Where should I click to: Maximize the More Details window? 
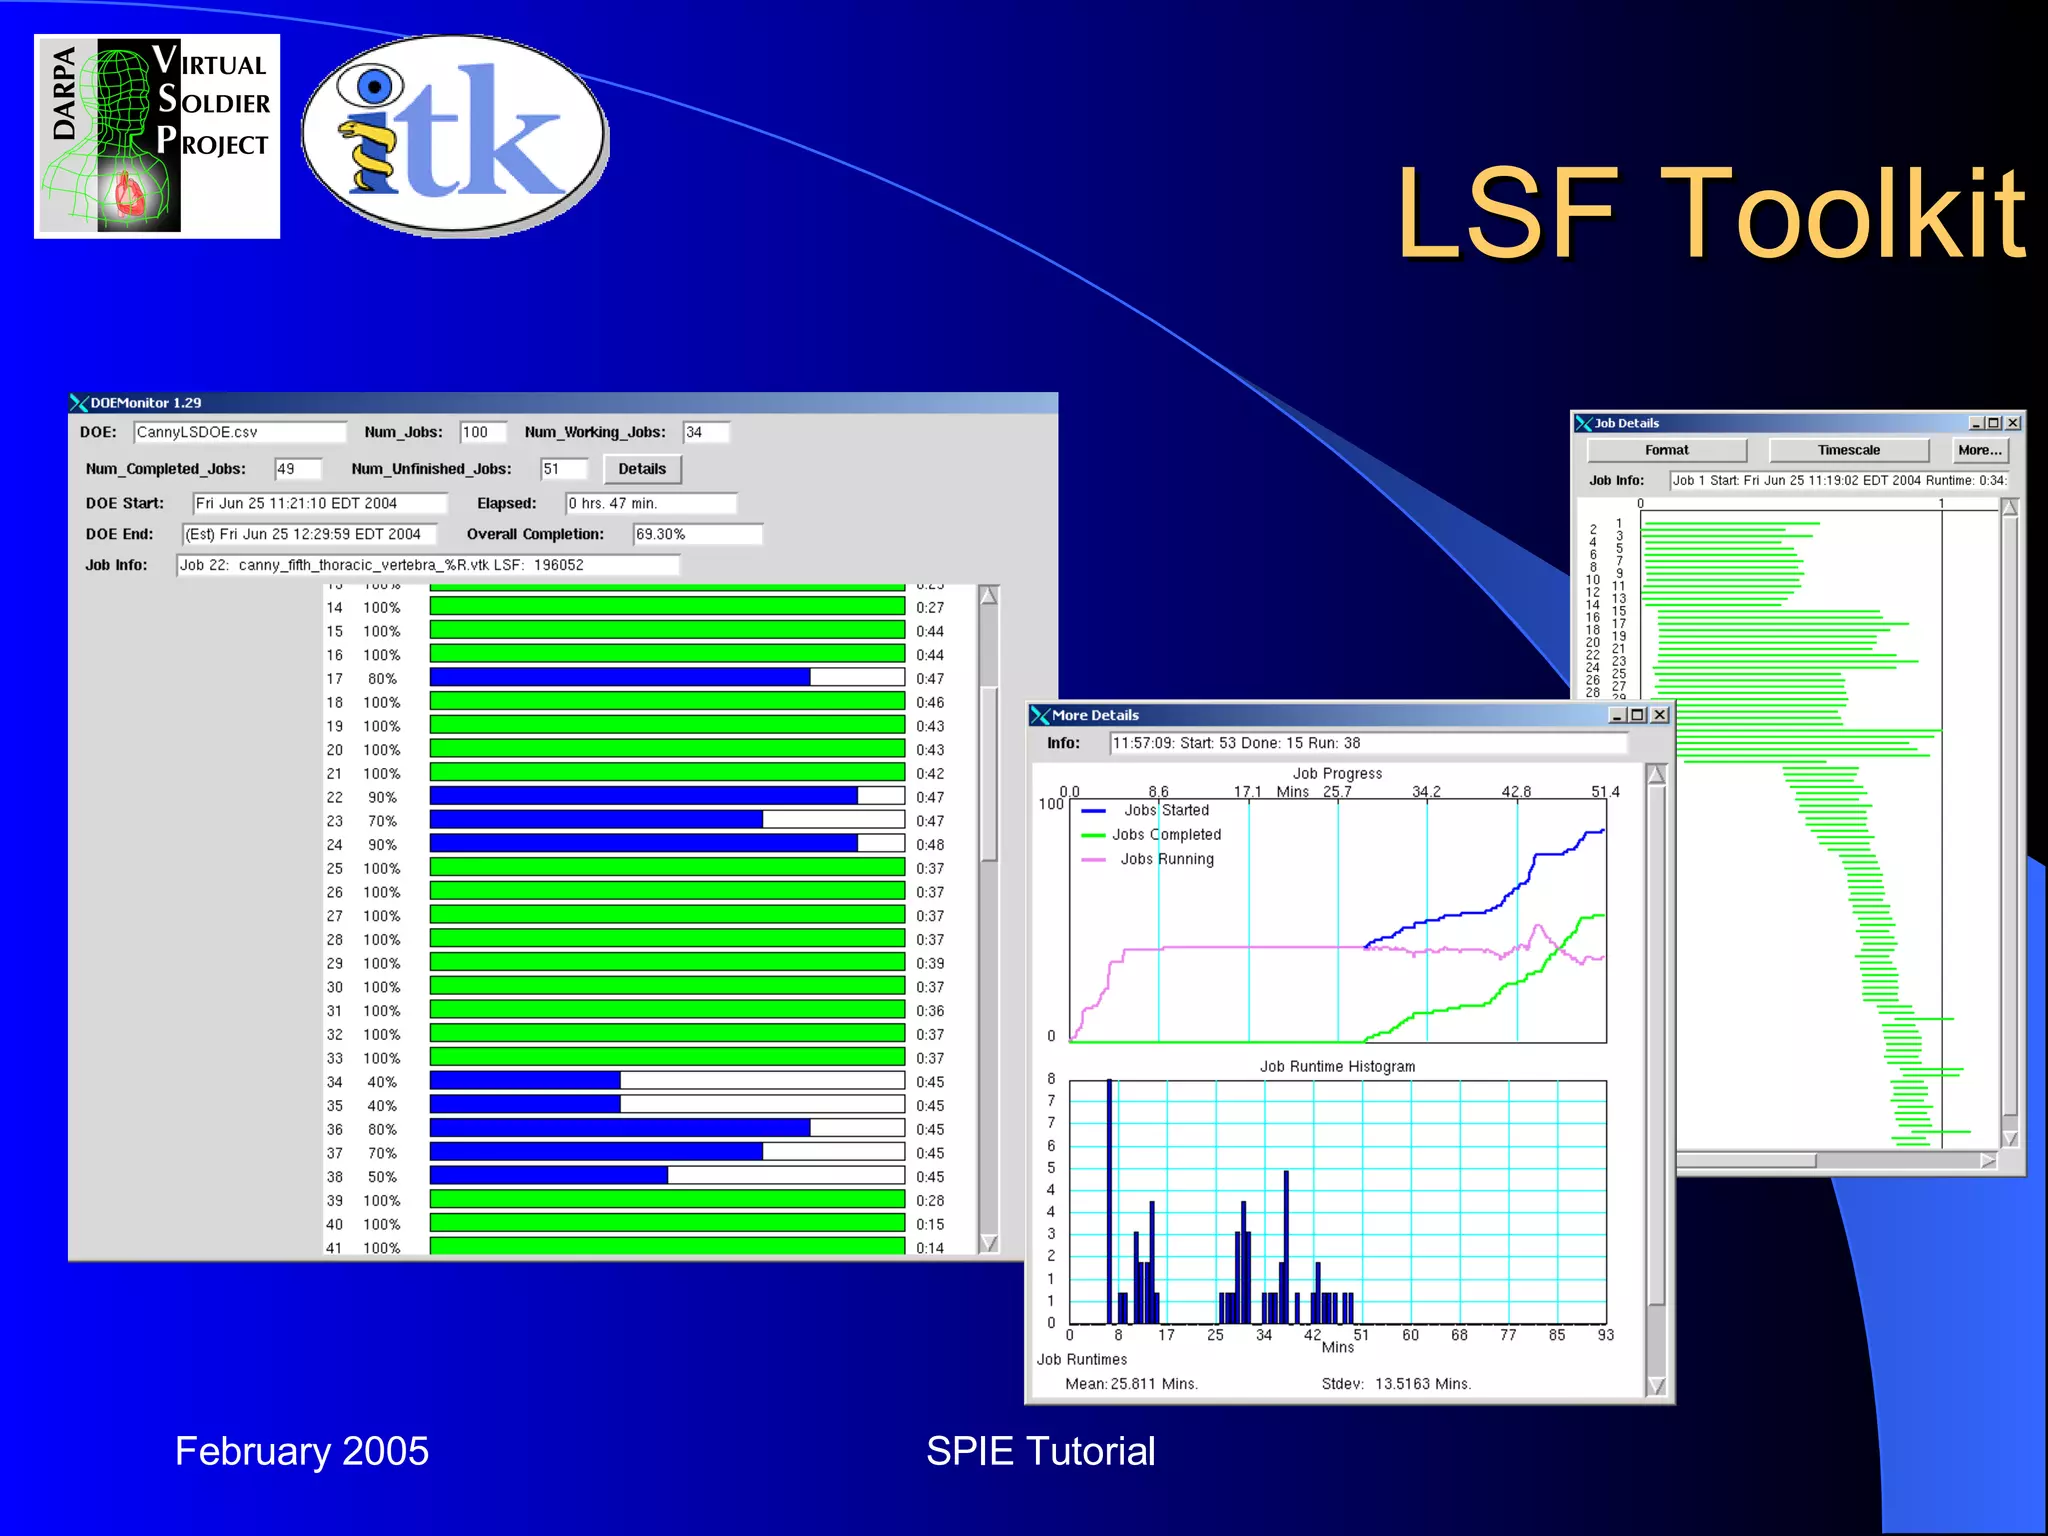click(1637, 715)
